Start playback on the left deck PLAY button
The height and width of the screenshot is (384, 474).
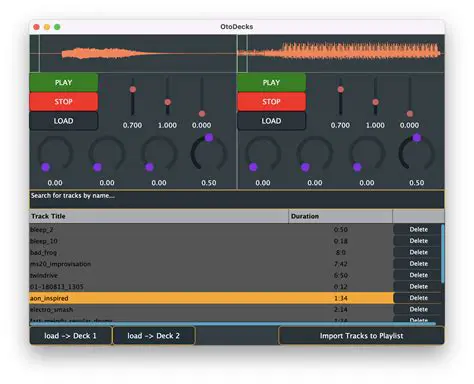point(64,82)
